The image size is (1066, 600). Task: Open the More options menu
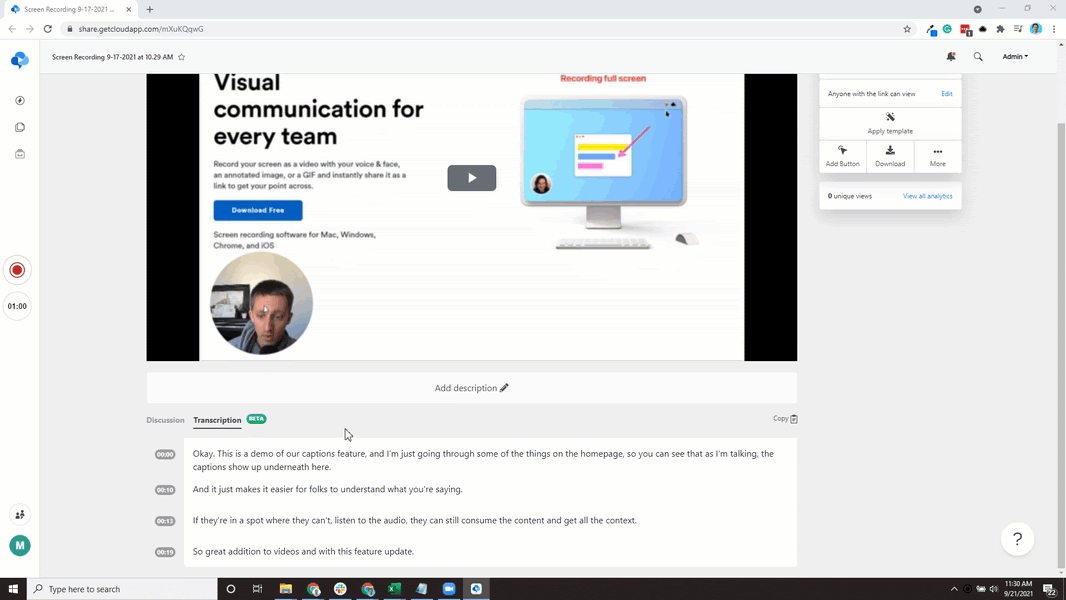pyautogui.click(x=938, y=156)
